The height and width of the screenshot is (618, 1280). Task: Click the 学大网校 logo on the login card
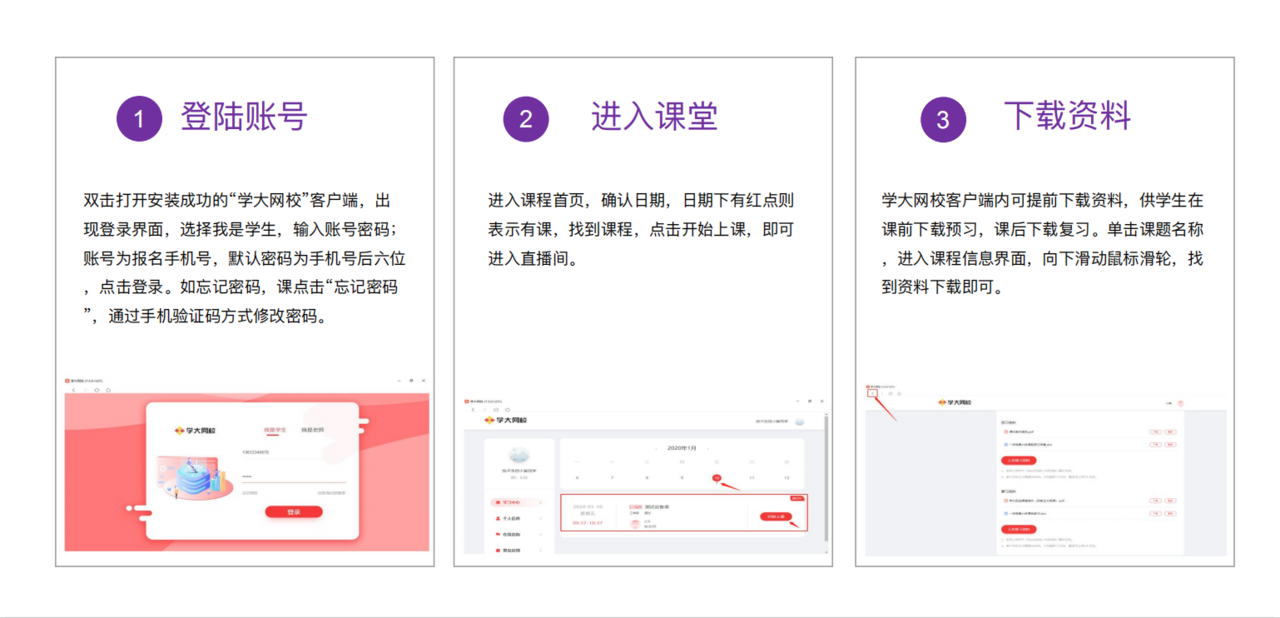[x=195, y=430]
